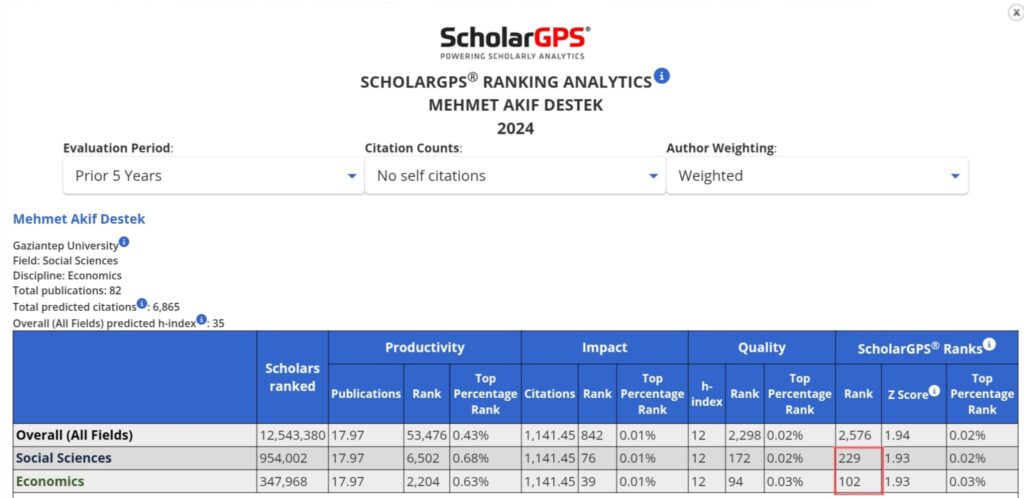Click the highlighted Social Sciences rank 229 cell
Screen dimensions: 1024x498
tap(858, 458)
